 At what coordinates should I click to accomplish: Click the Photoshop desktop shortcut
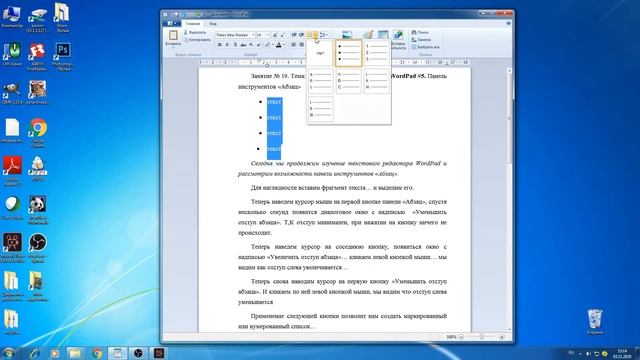click(62, 56)
